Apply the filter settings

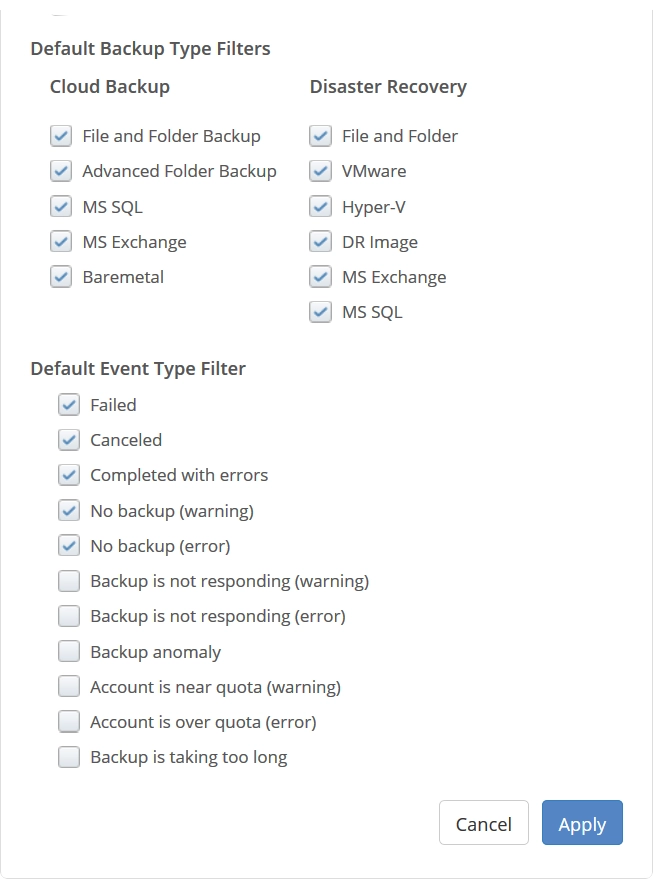(582, 822)
